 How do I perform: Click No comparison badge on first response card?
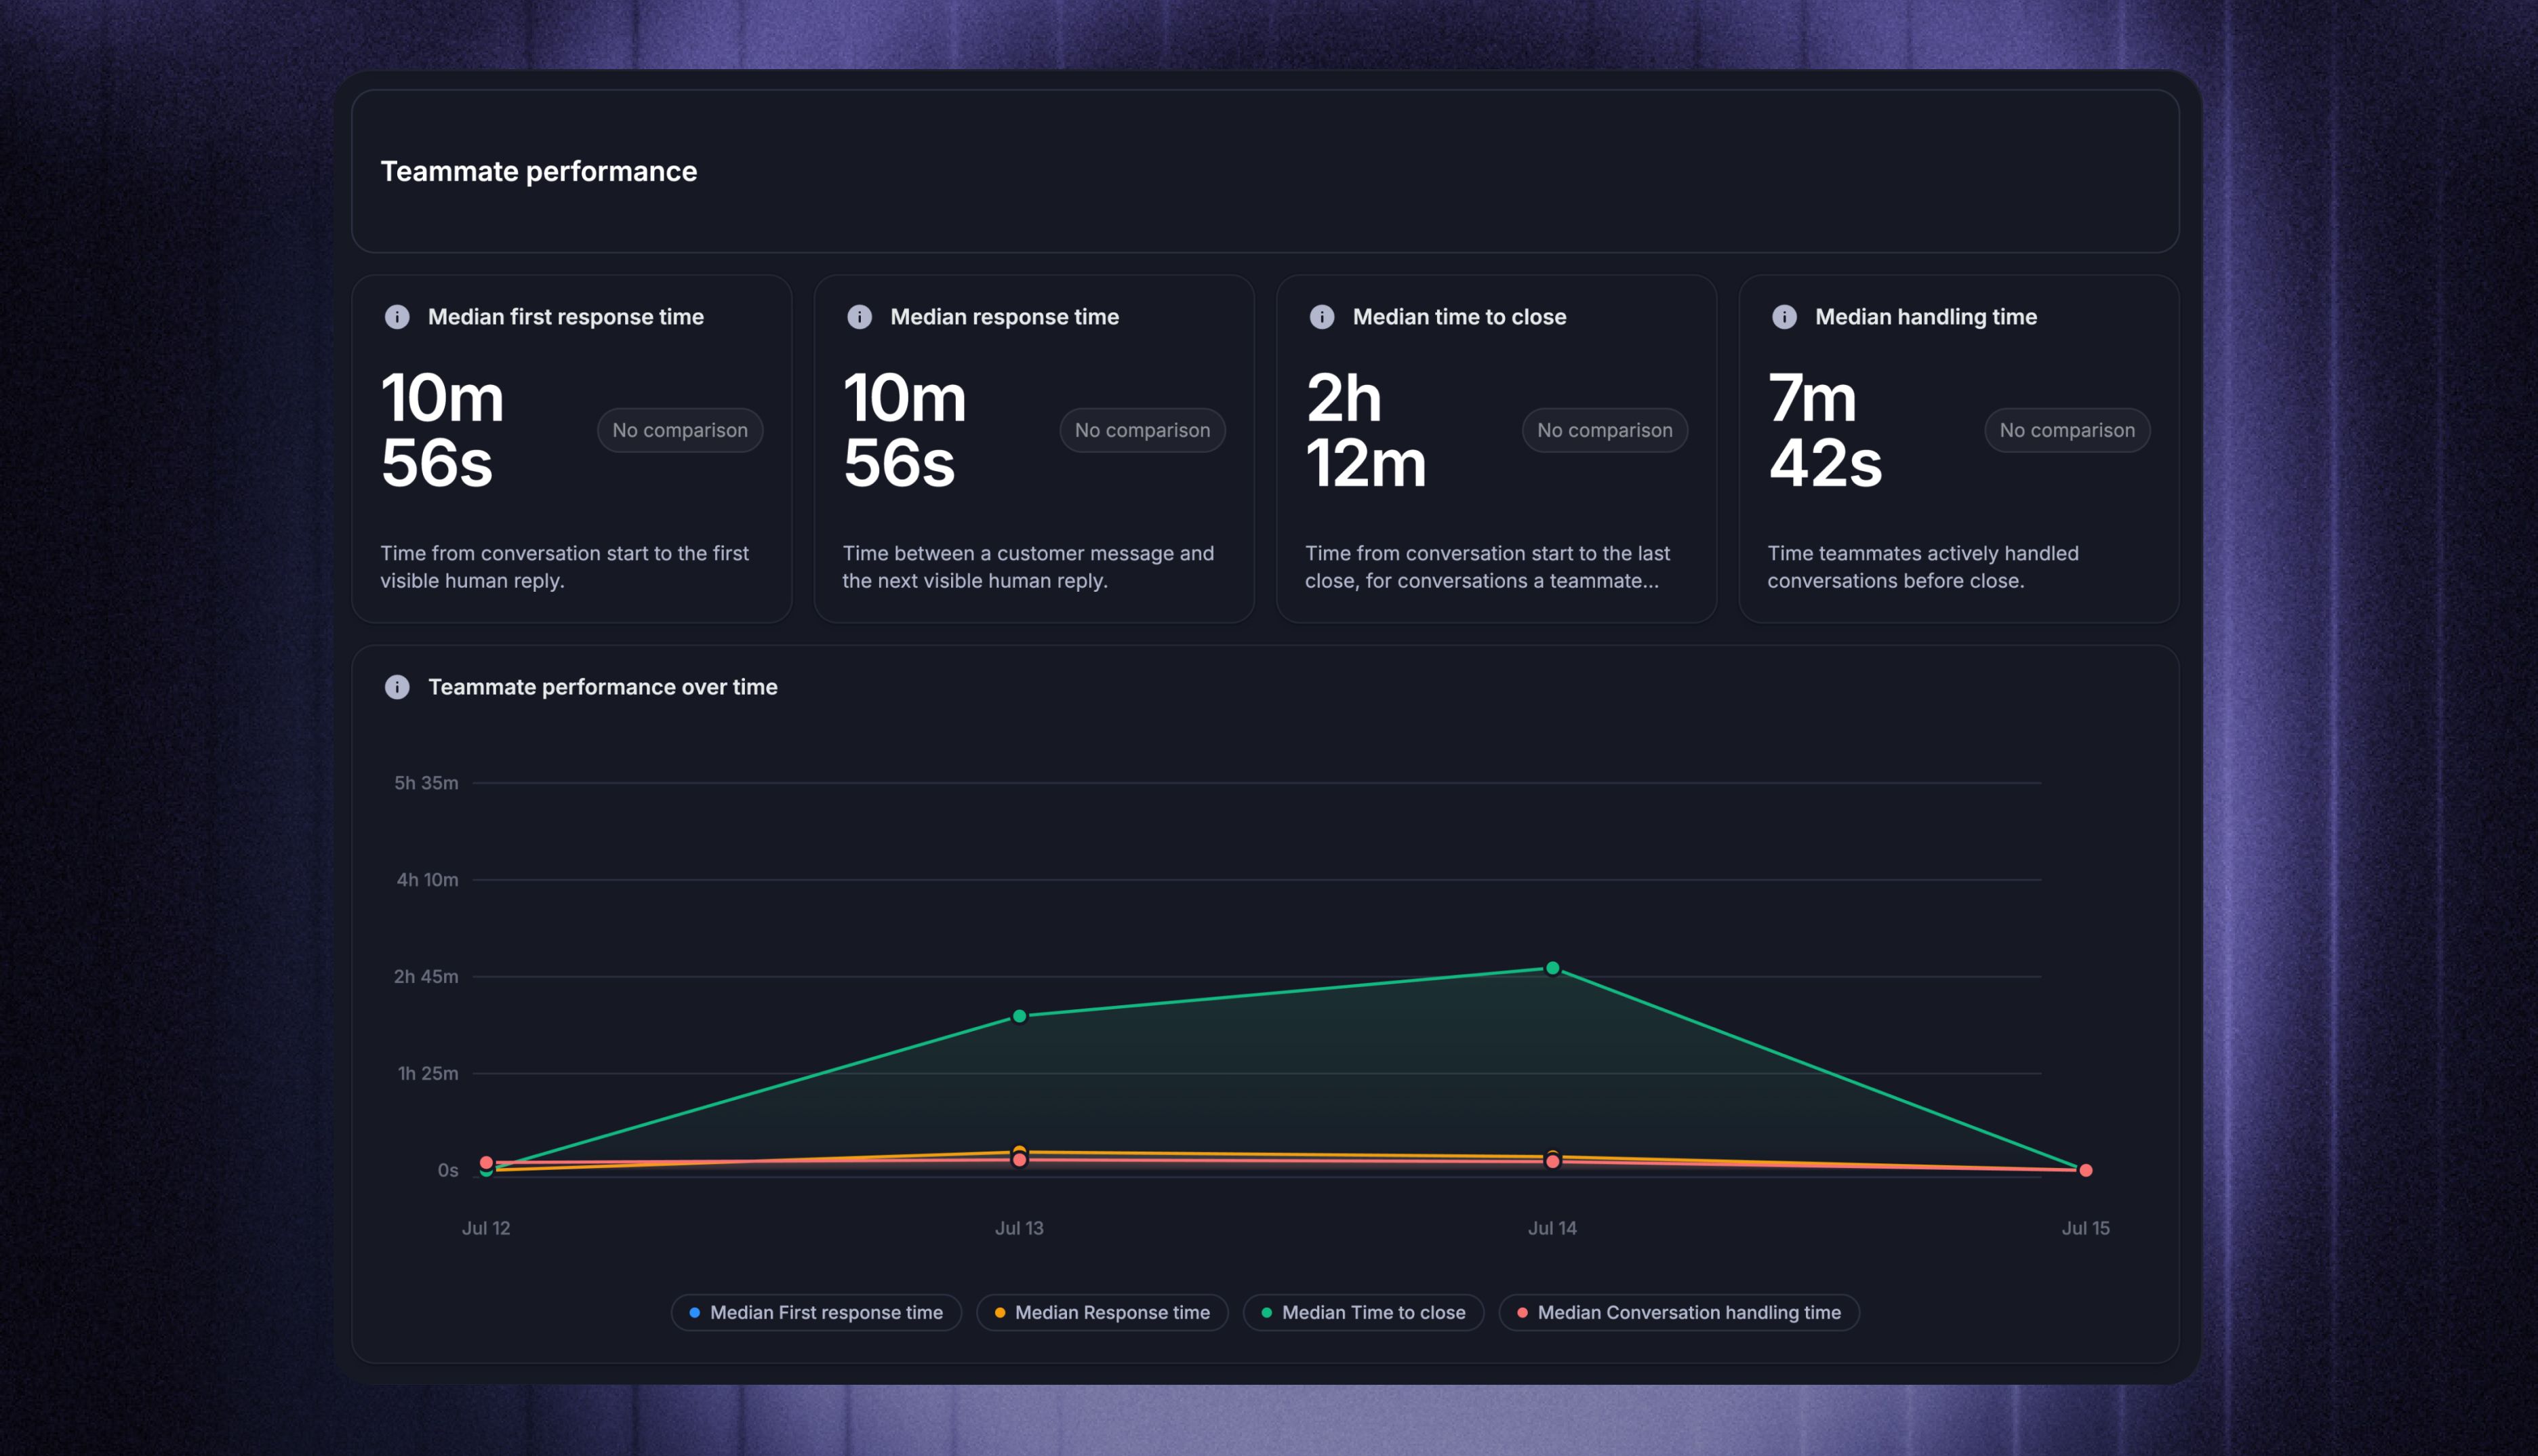(680, 430)
